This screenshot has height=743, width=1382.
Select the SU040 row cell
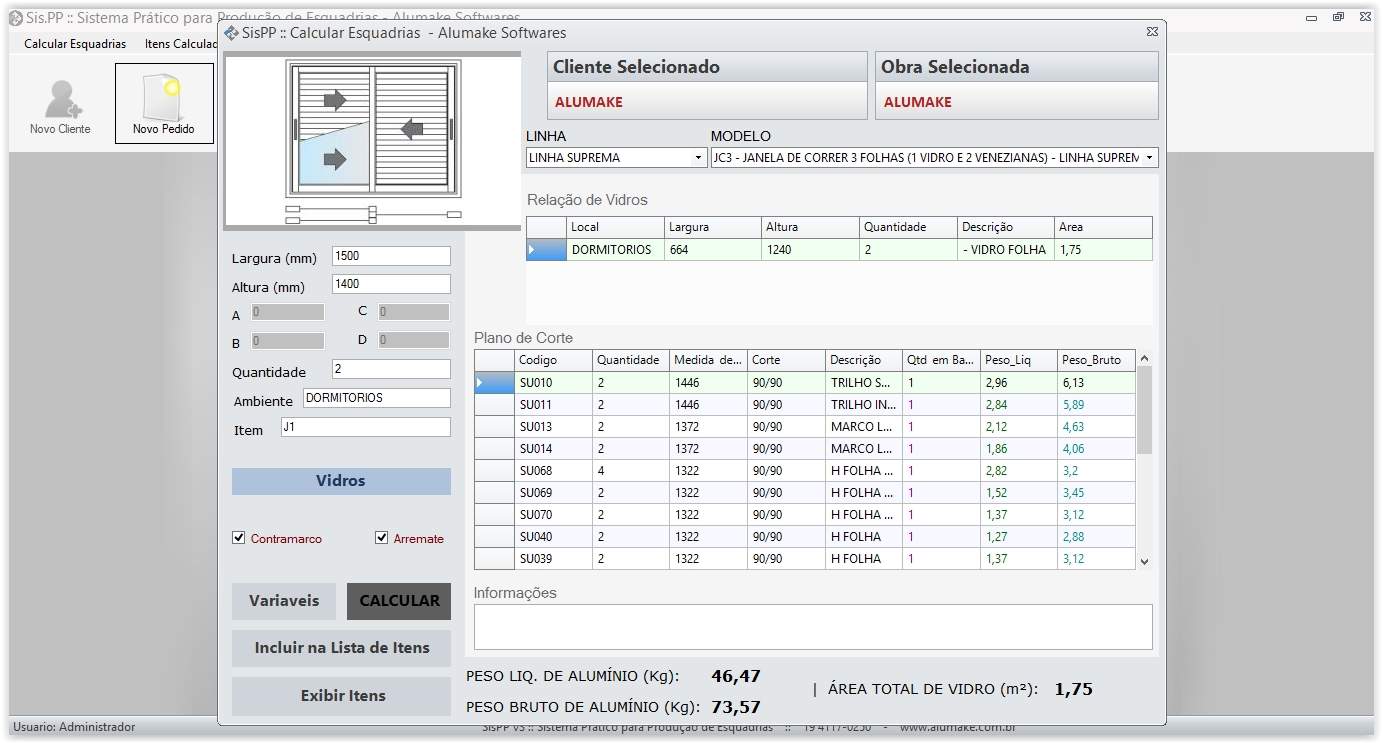coord(553,537)
